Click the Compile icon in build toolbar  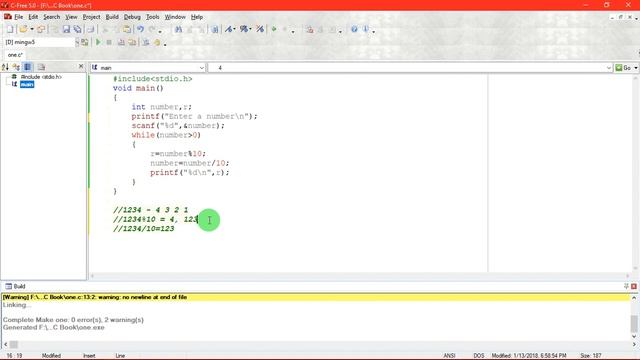pos(121,42)
